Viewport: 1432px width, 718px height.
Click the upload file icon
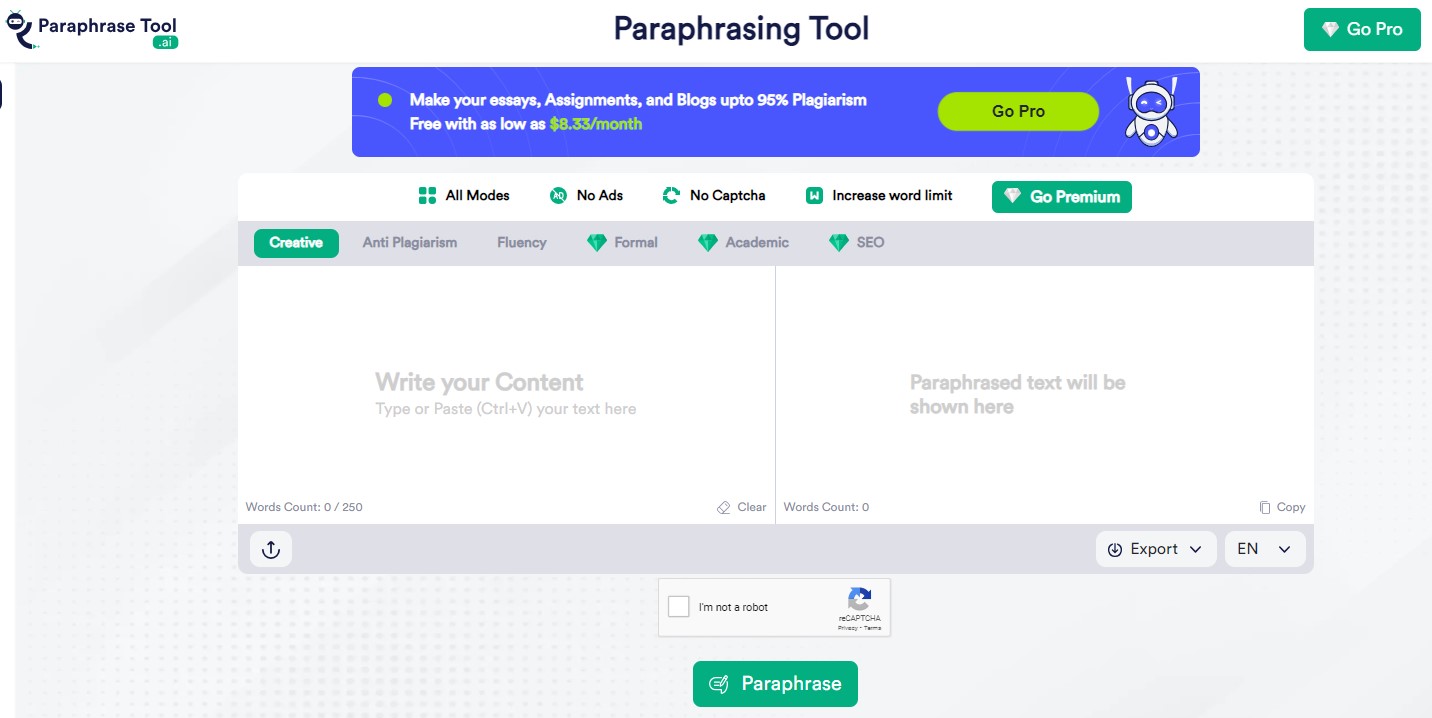point(270,549)
